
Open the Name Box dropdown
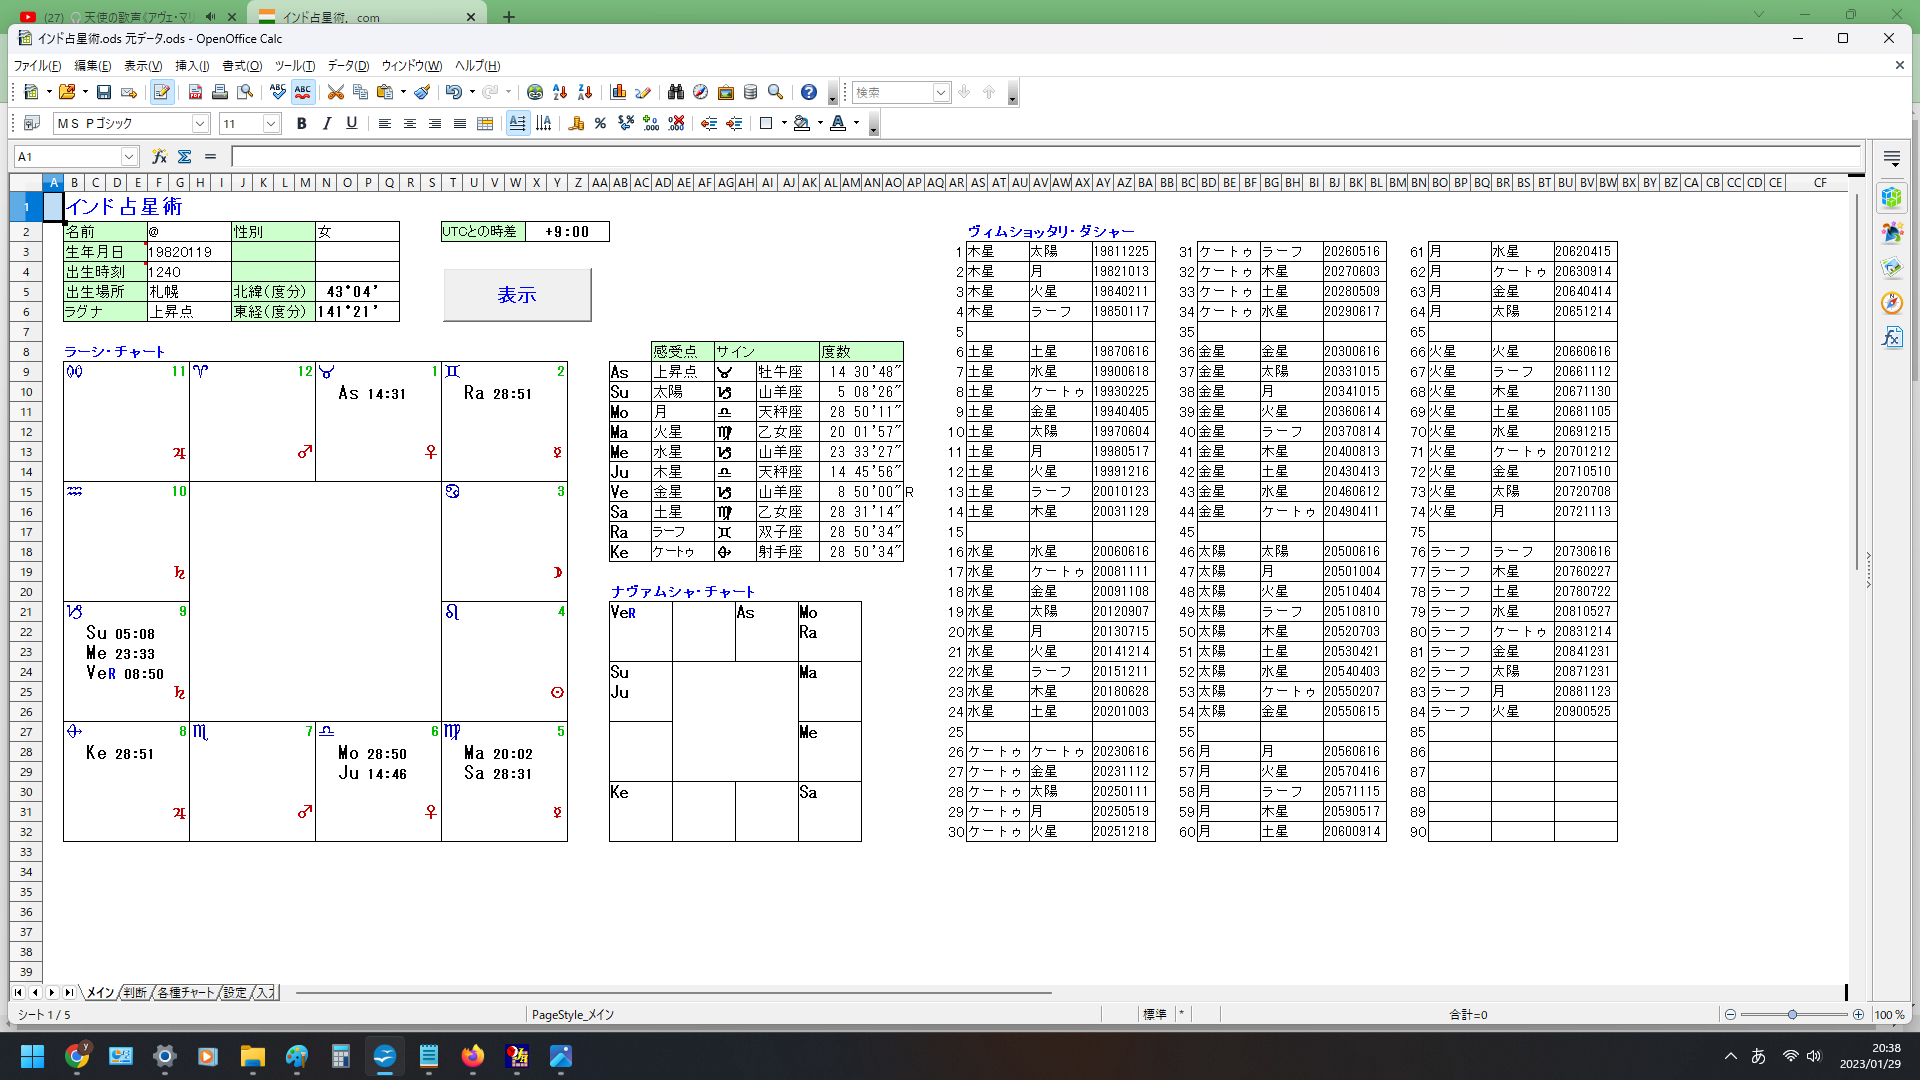pos(129,157)
